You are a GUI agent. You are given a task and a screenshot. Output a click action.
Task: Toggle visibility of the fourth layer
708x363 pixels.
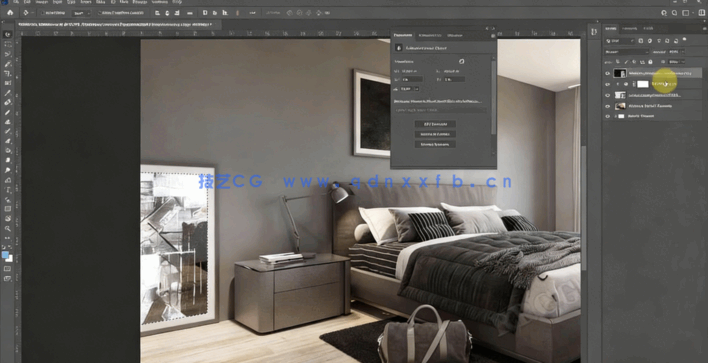point(607,106)
